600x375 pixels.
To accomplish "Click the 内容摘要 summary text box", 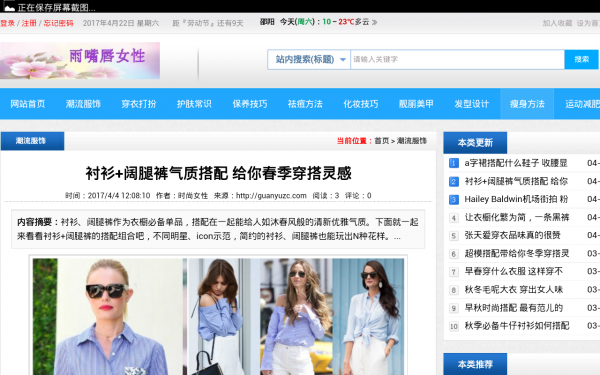I will click(x=218, y=229).
